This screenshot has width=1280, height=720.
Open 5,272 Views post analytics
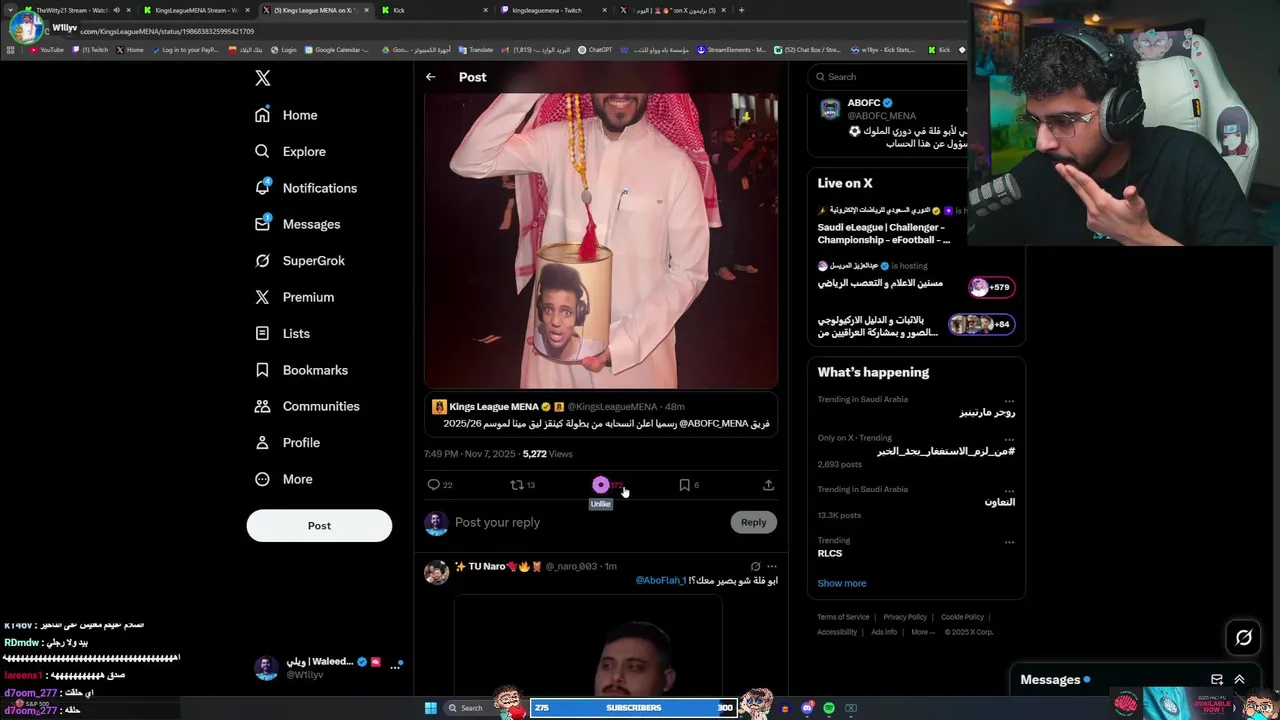pyautogui.click(x=547, y=454)
